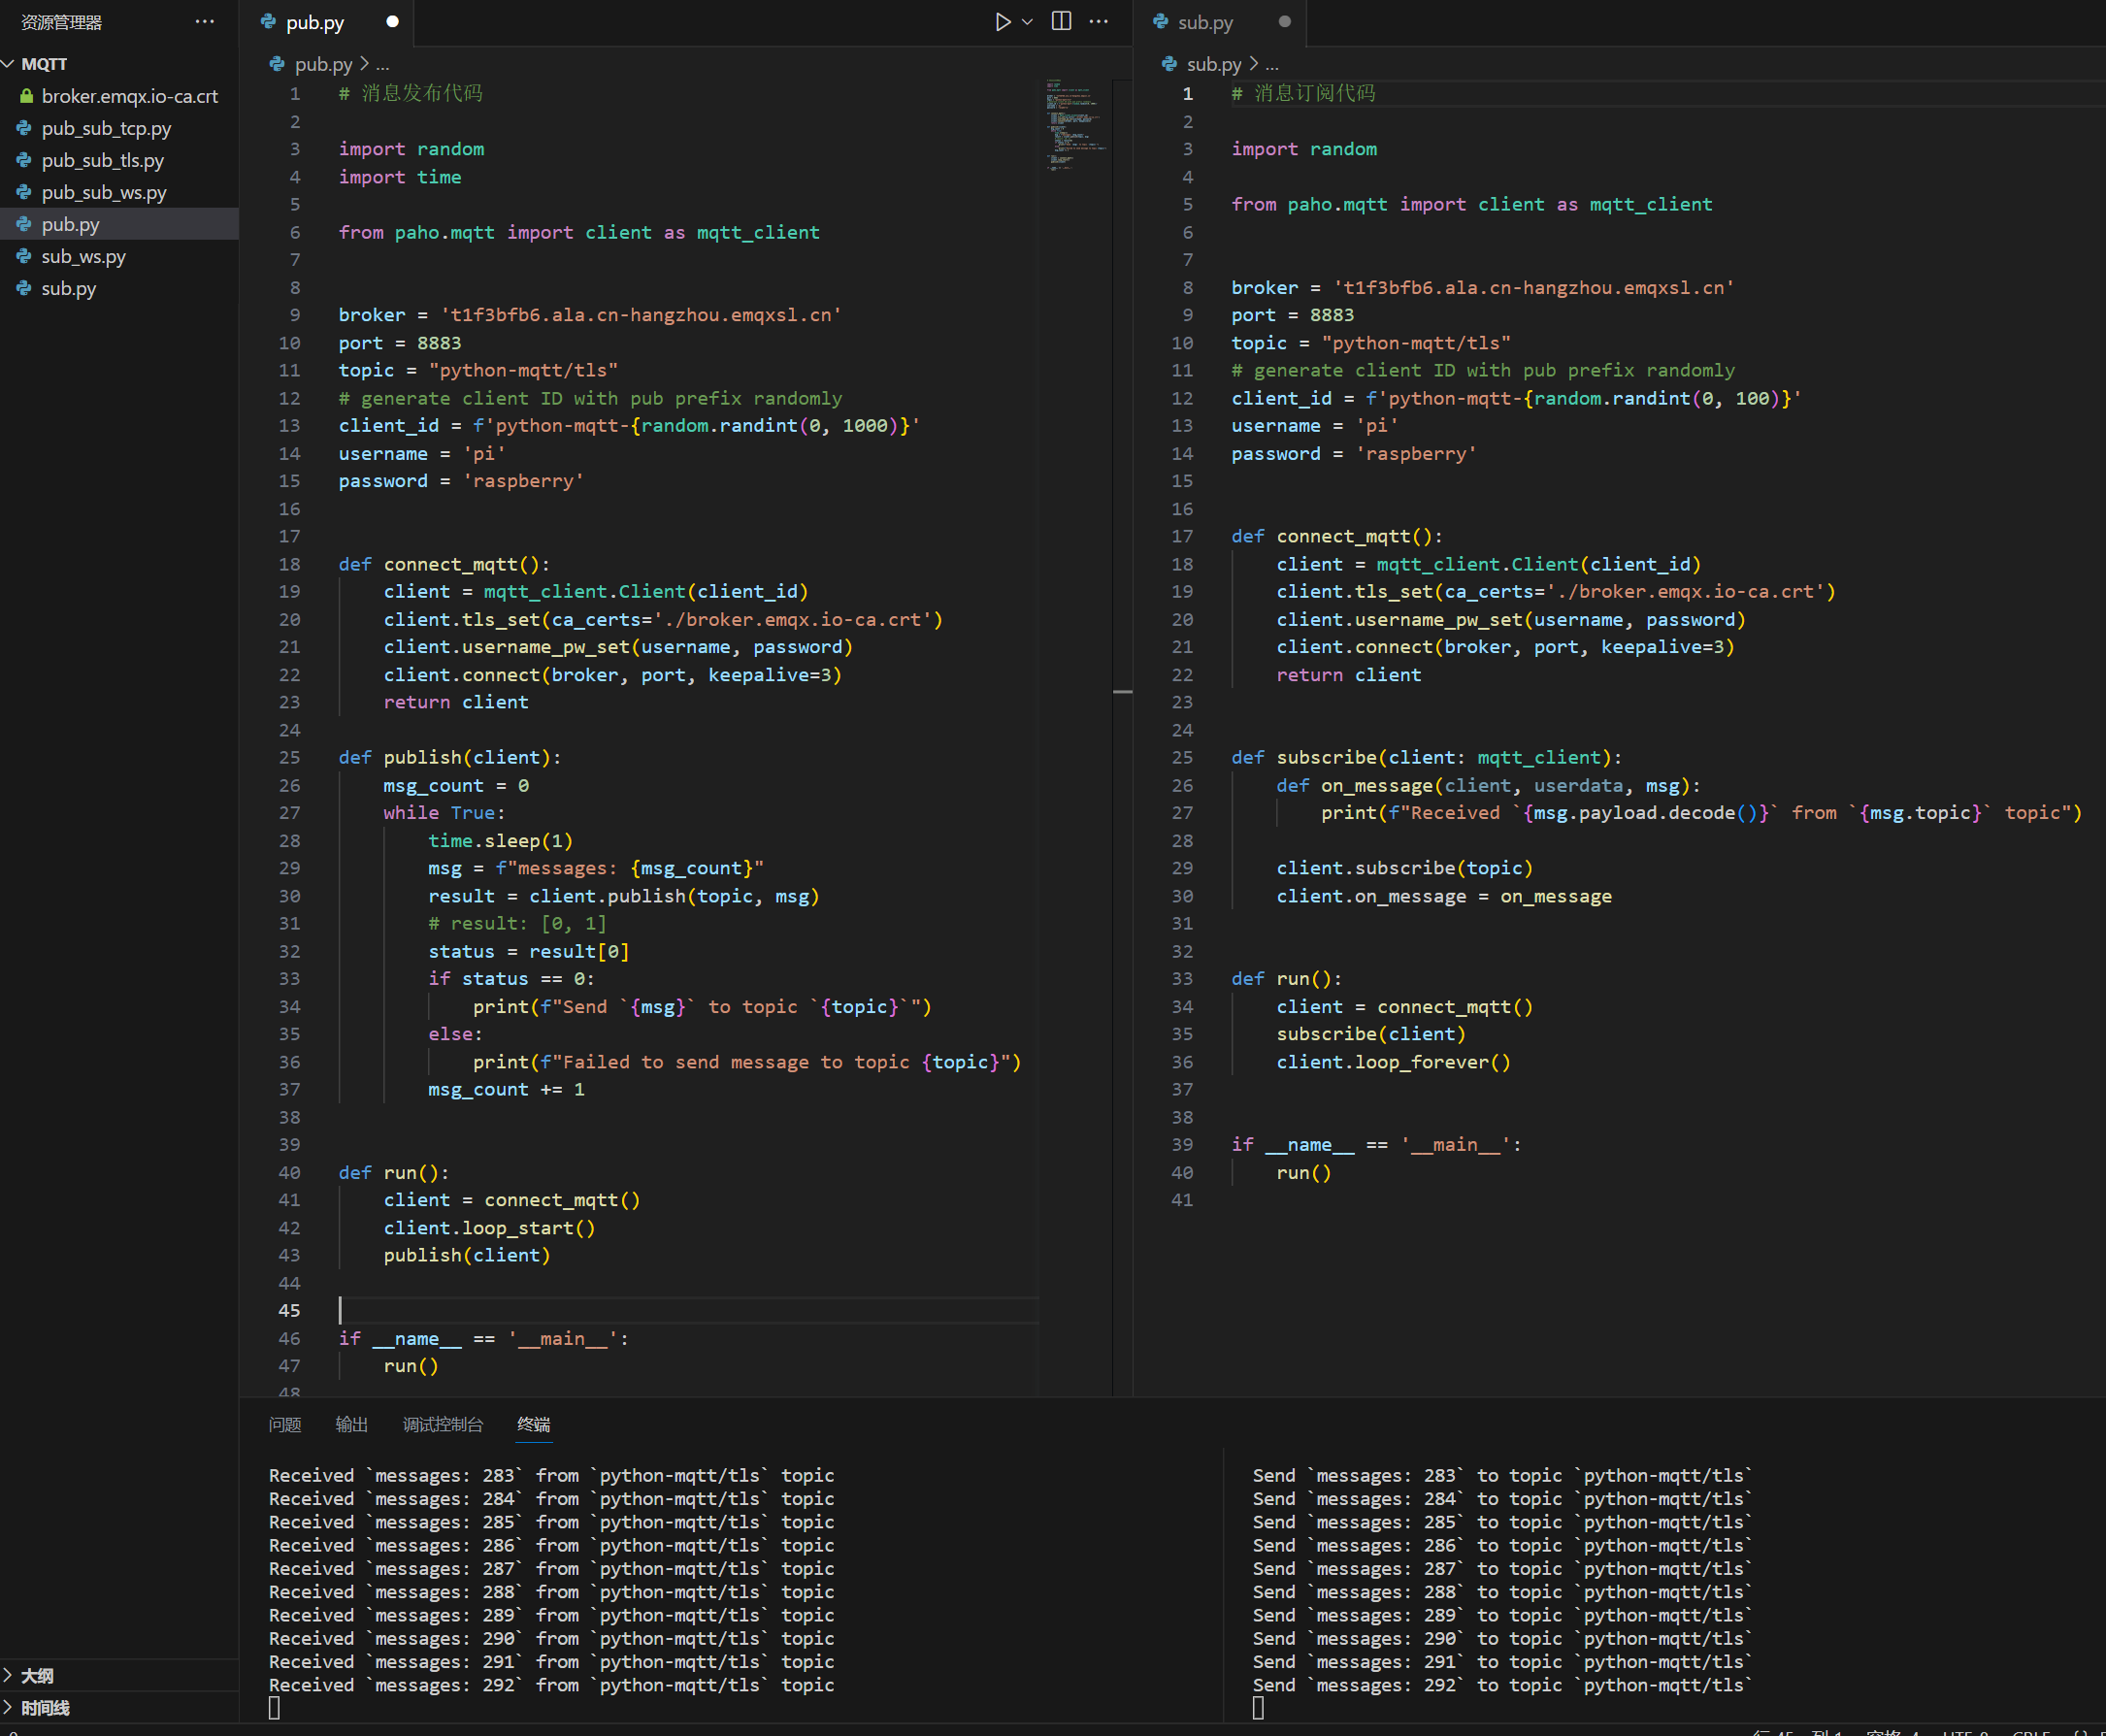Viewport: 2106px width, 1736px height.
Task: Open the pub_sub_tcp.py file
Action: tap(106, 128)
